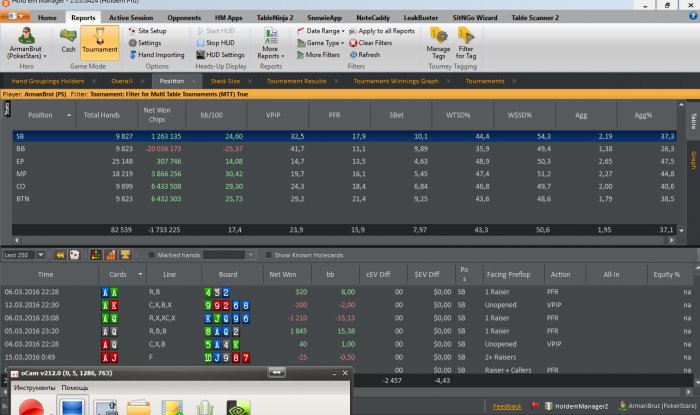Toggle Show Known Holecards checkbox

coord(268,255)
